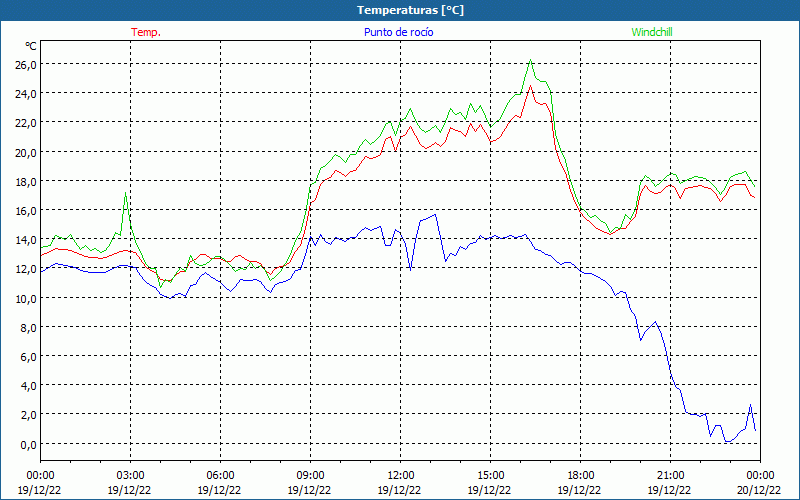Click the 24,0 y-axis value
This screenshot has height=500, width=800.
point(26,94)
